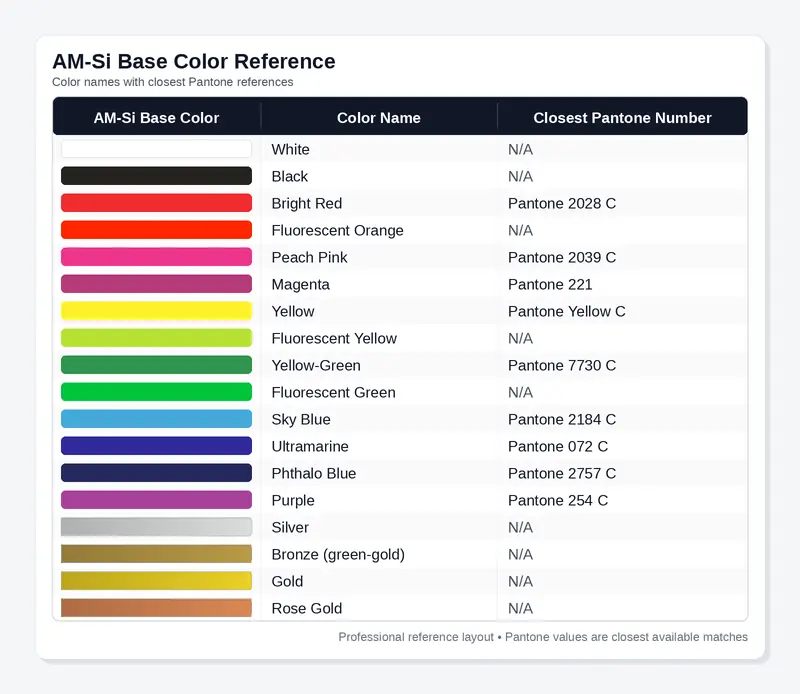Click the 'Pantone Yellow C' value
This screenshot has width=800, height=694.
(x=566, y=312)
